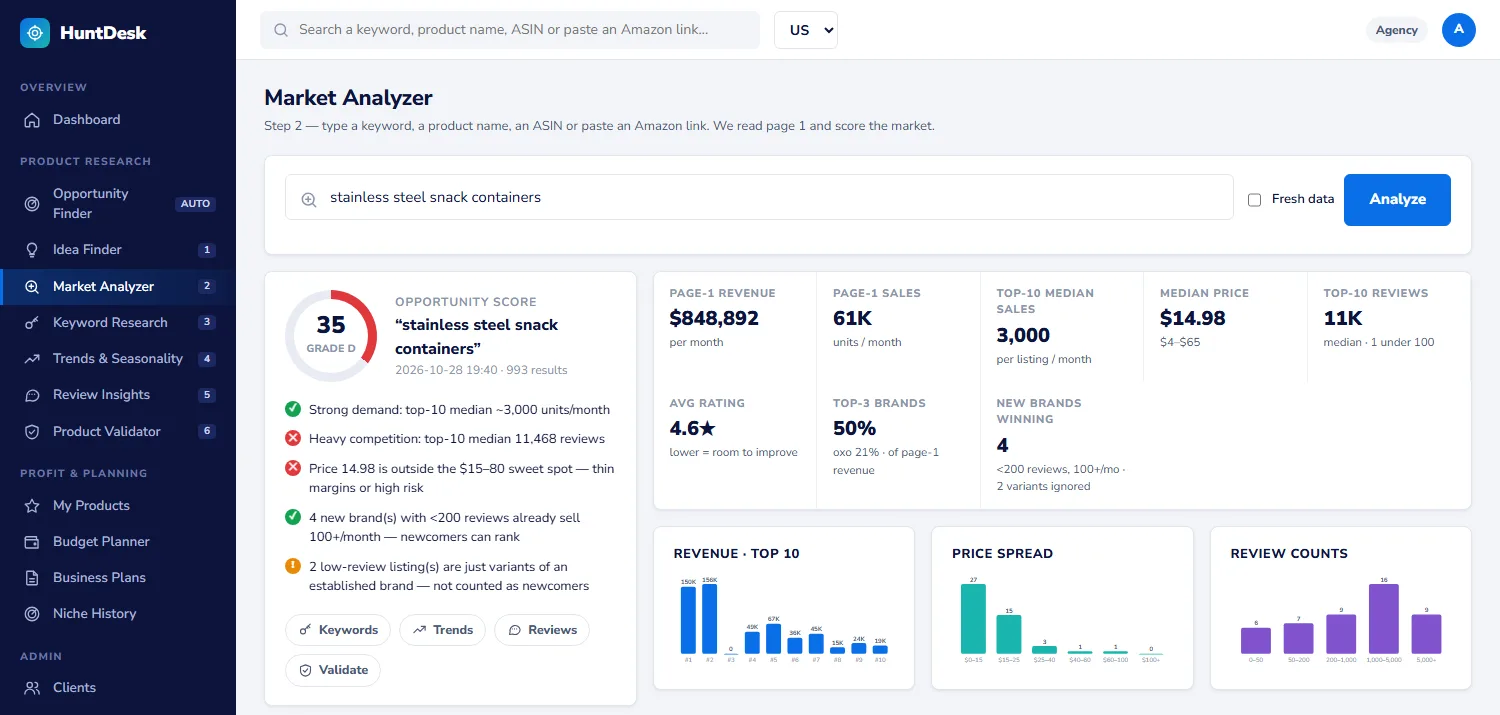1500x715 pixels.
Task: Click the Product Validator shield icon
Action: (33, 432)
